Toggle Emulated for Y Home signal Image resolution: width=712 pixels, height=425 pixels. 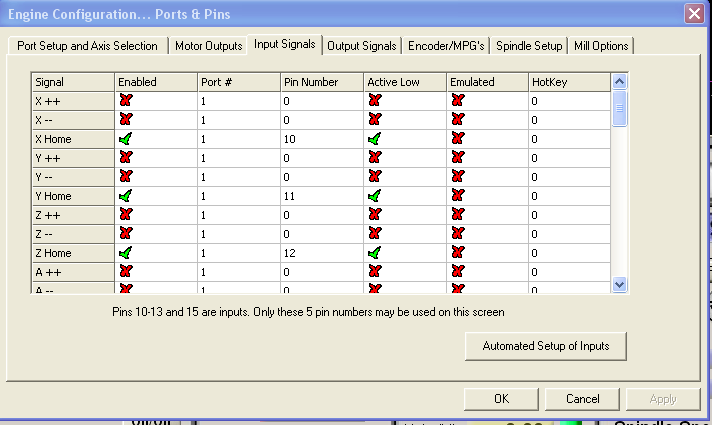(458, 196)
